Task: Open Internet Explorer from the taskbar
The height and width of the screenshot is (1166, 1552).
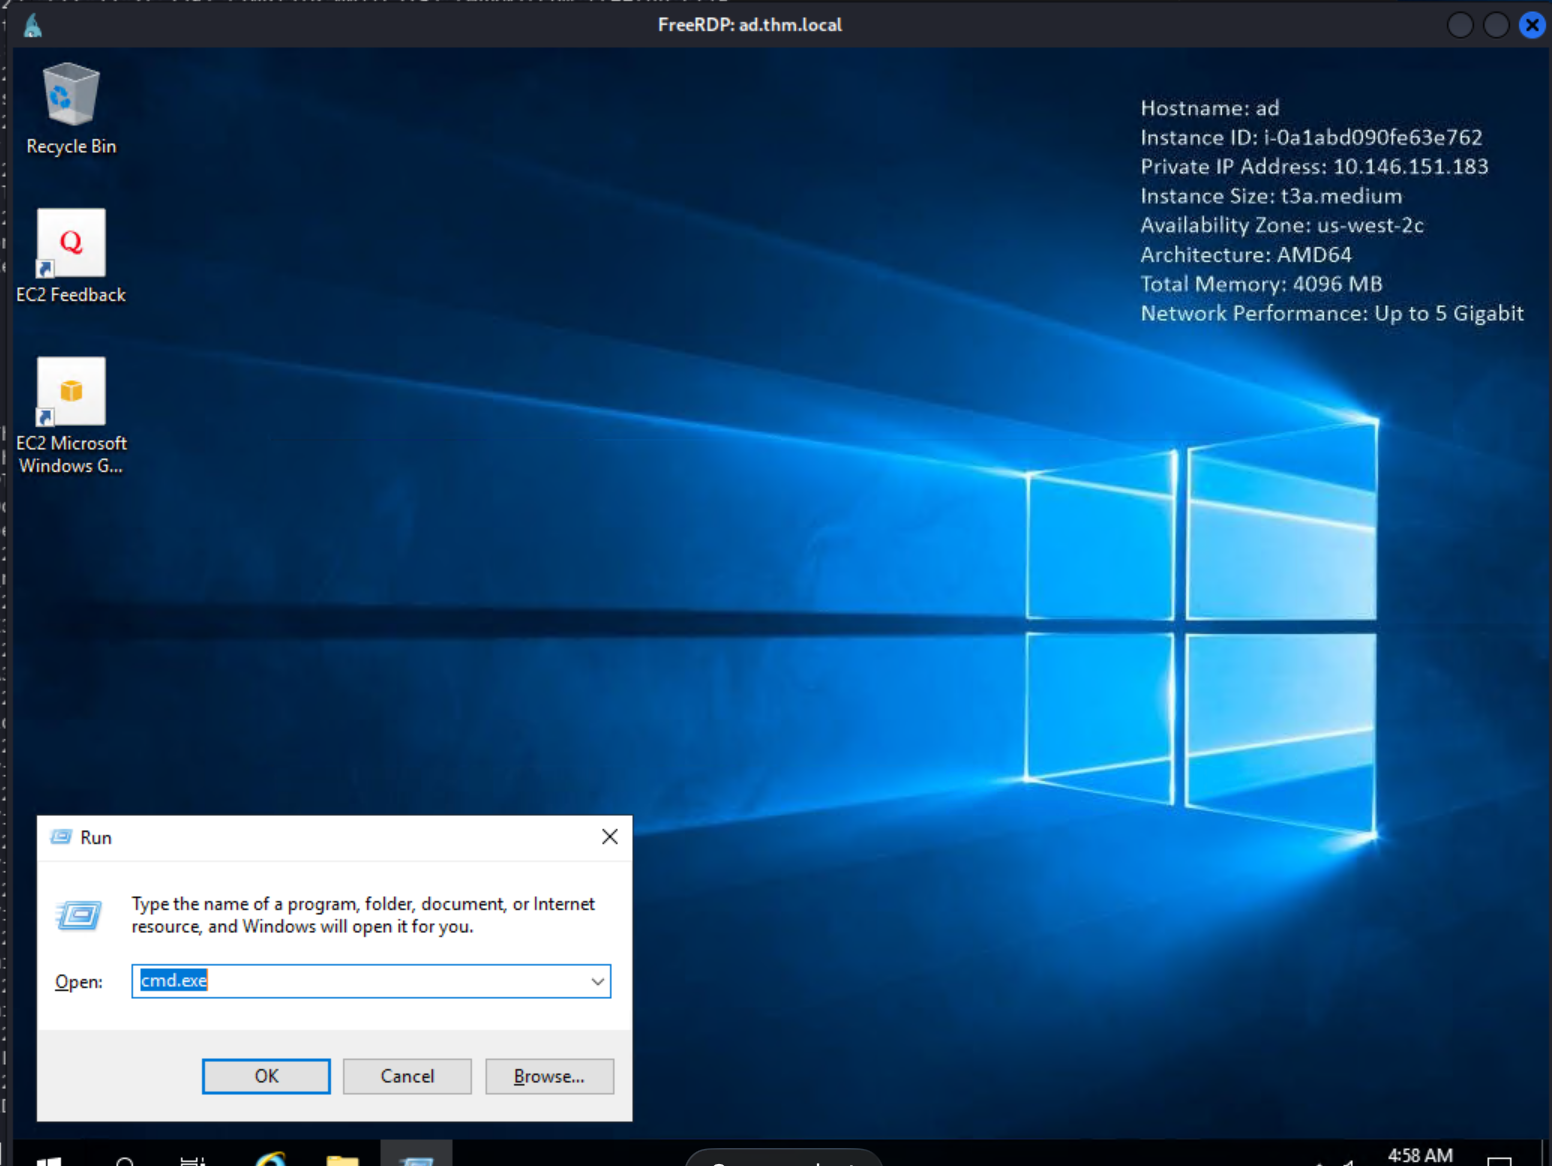Action: 270,1160
